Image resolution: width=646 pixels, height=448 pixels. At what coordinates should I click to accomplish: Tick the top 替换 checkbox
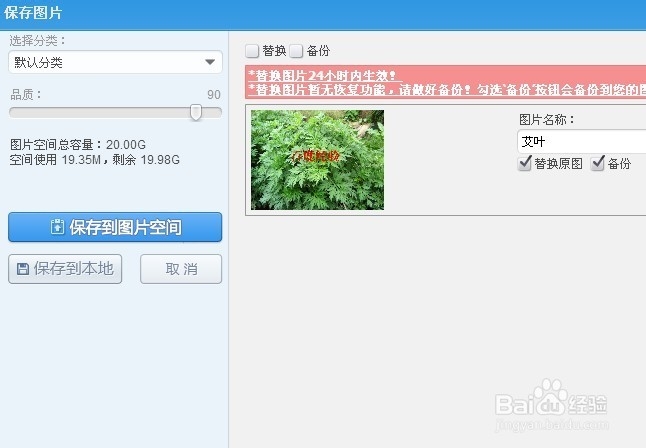(252, 51)
